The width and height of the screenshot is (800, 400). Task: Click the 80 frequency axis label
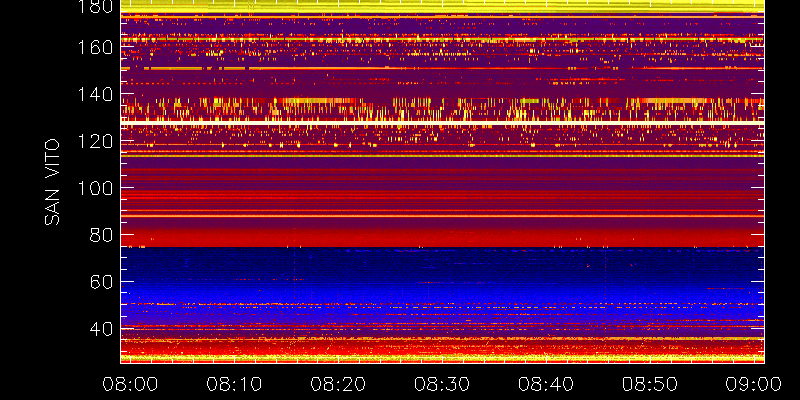[102, 235]
